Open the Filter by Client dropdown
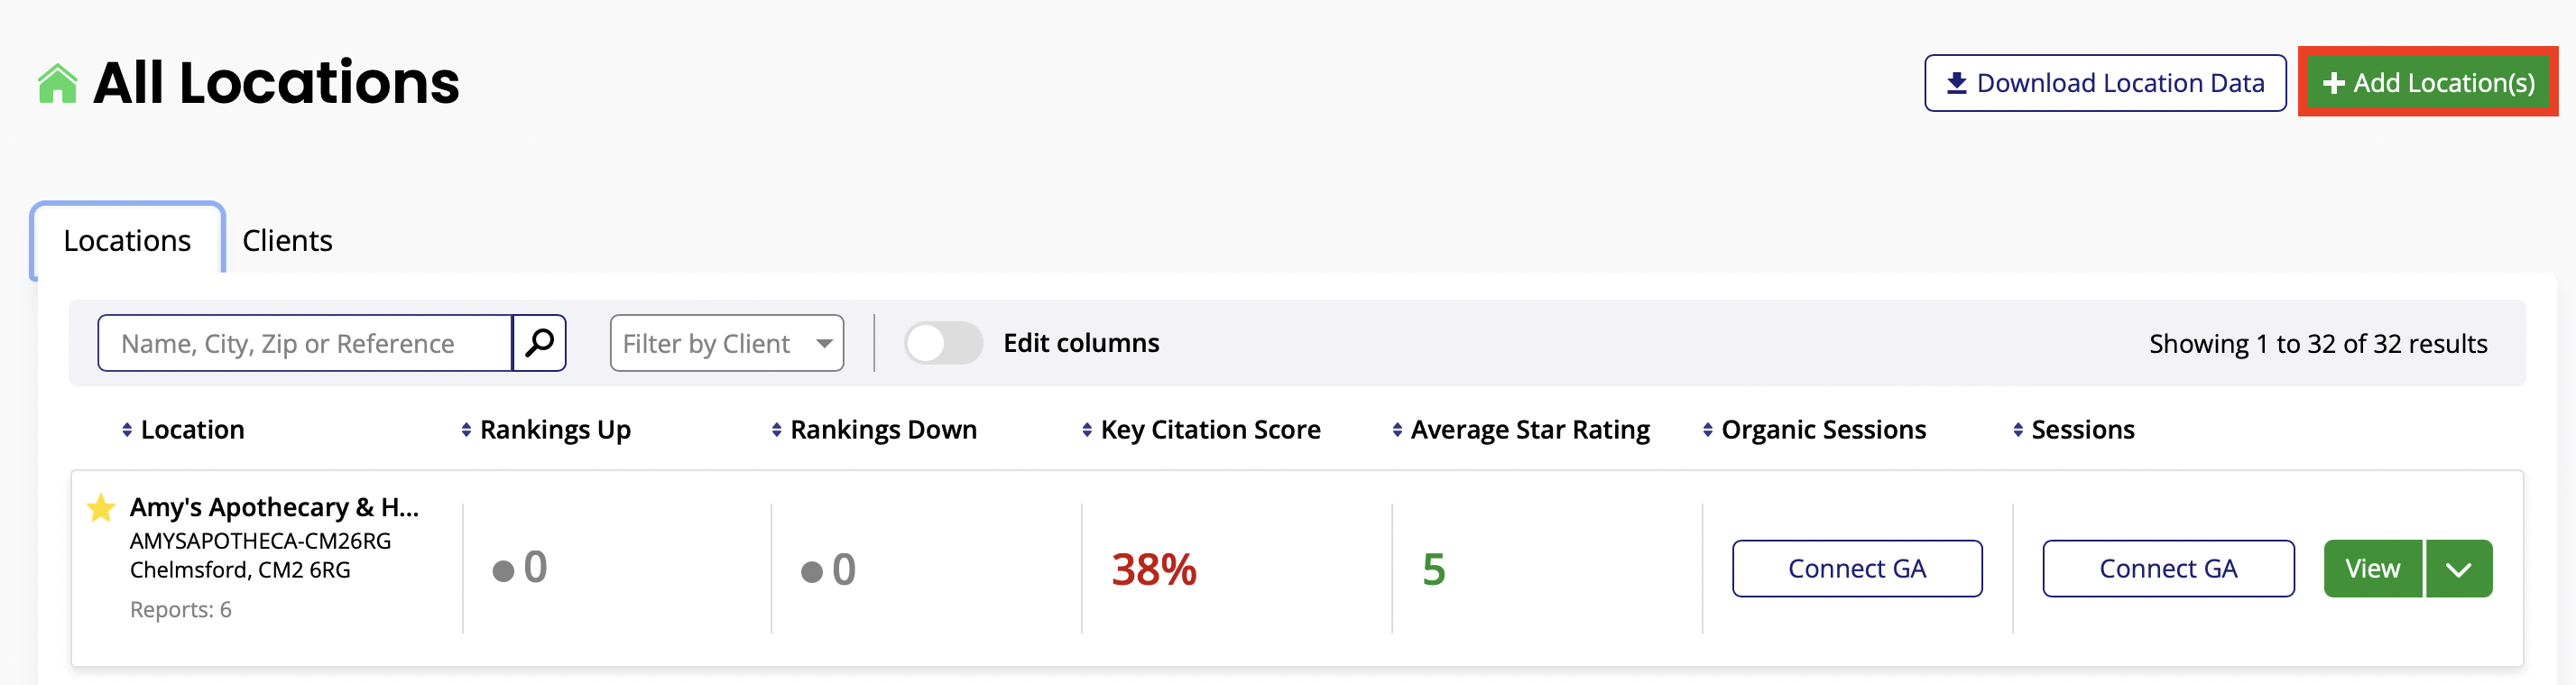 (x=726, y=343)
